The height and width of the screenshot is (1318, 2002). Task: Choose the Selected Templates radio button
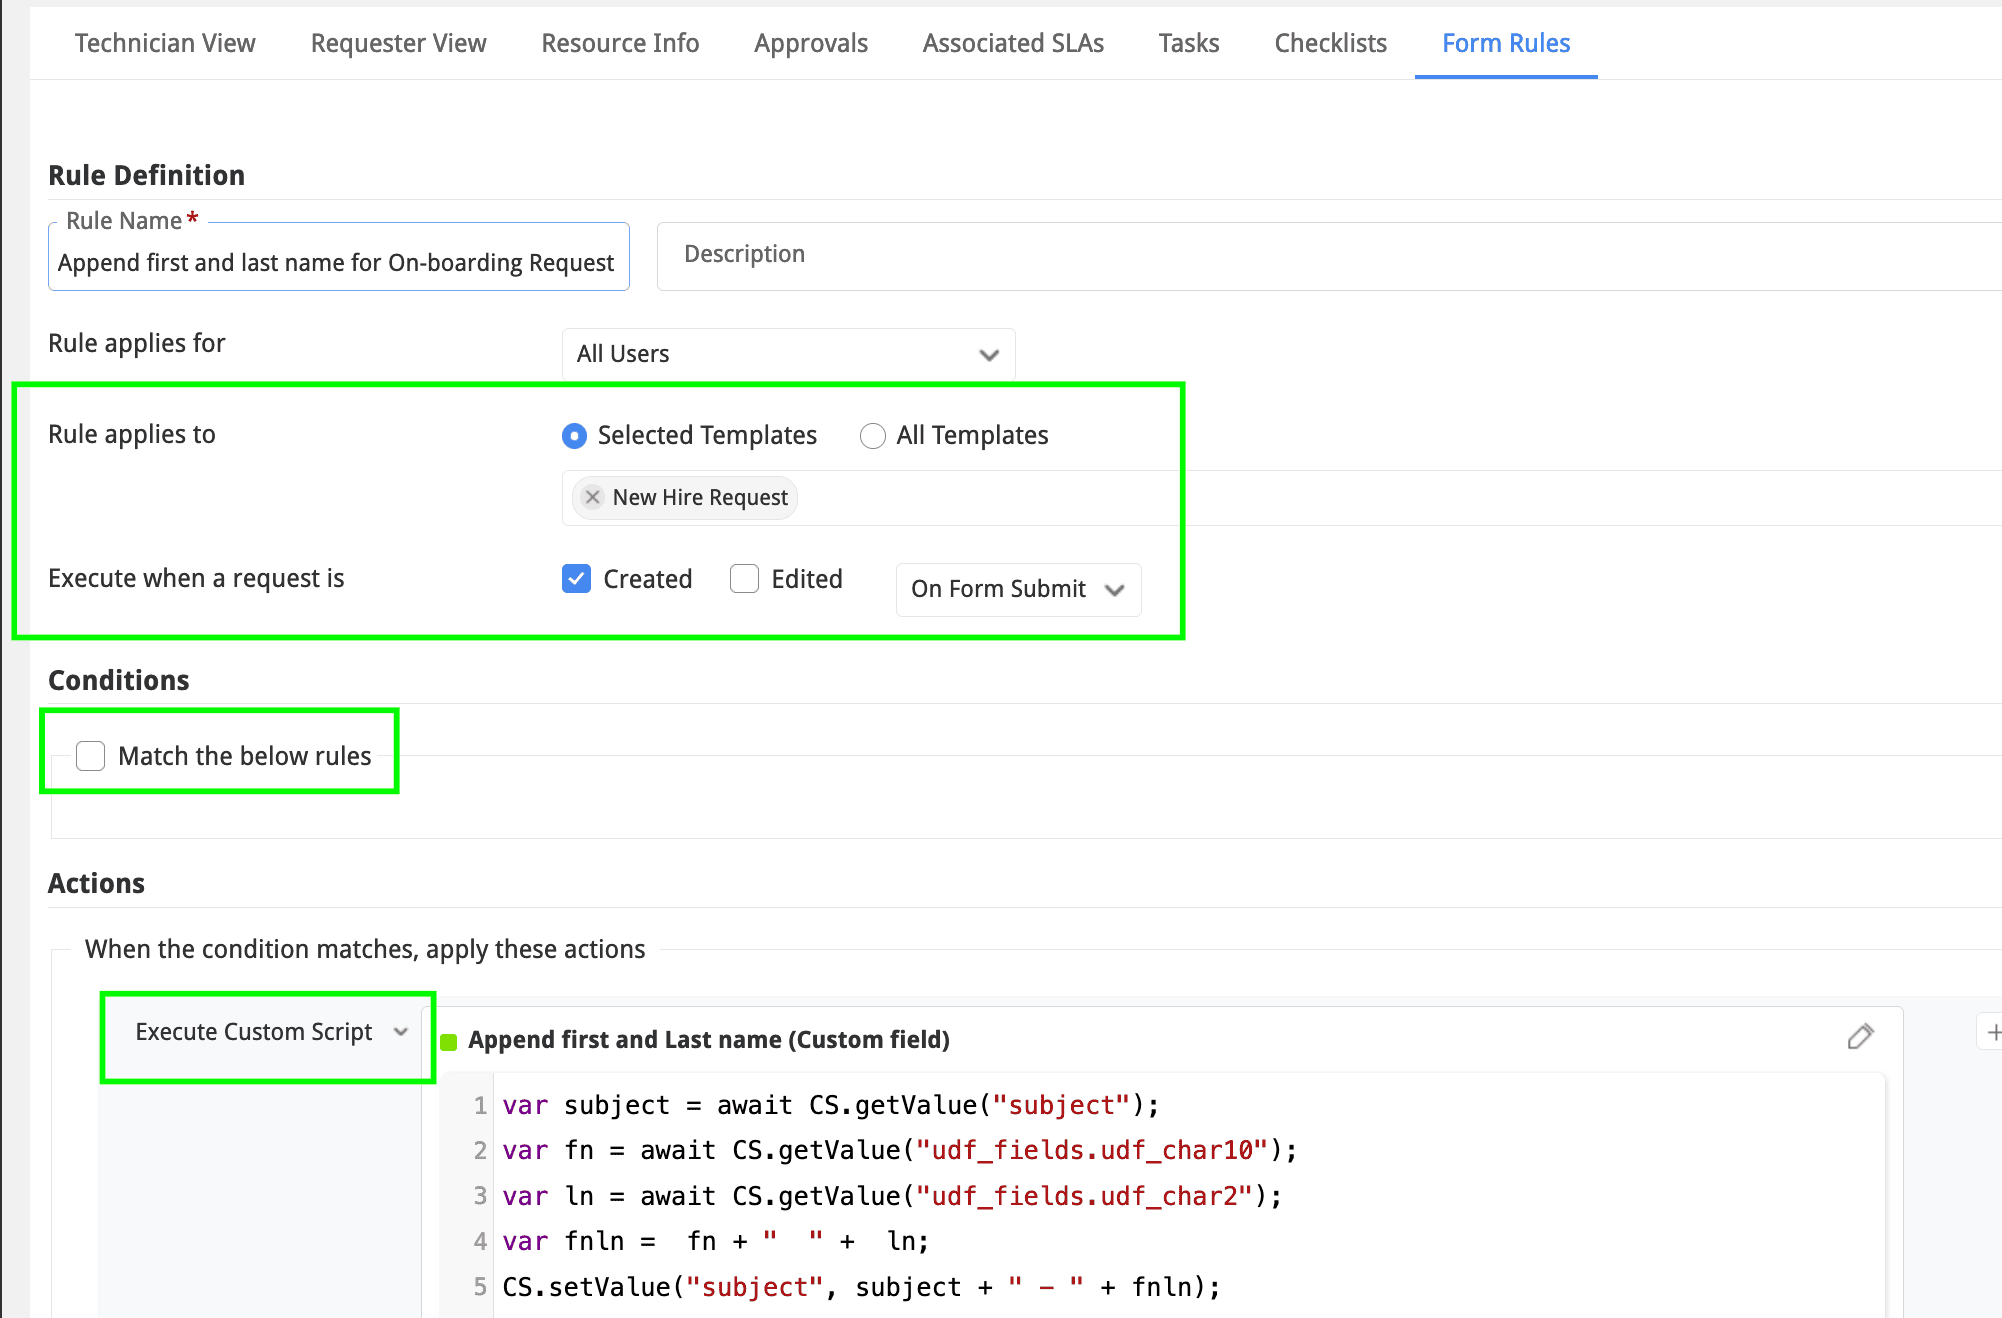pos(574,436)
